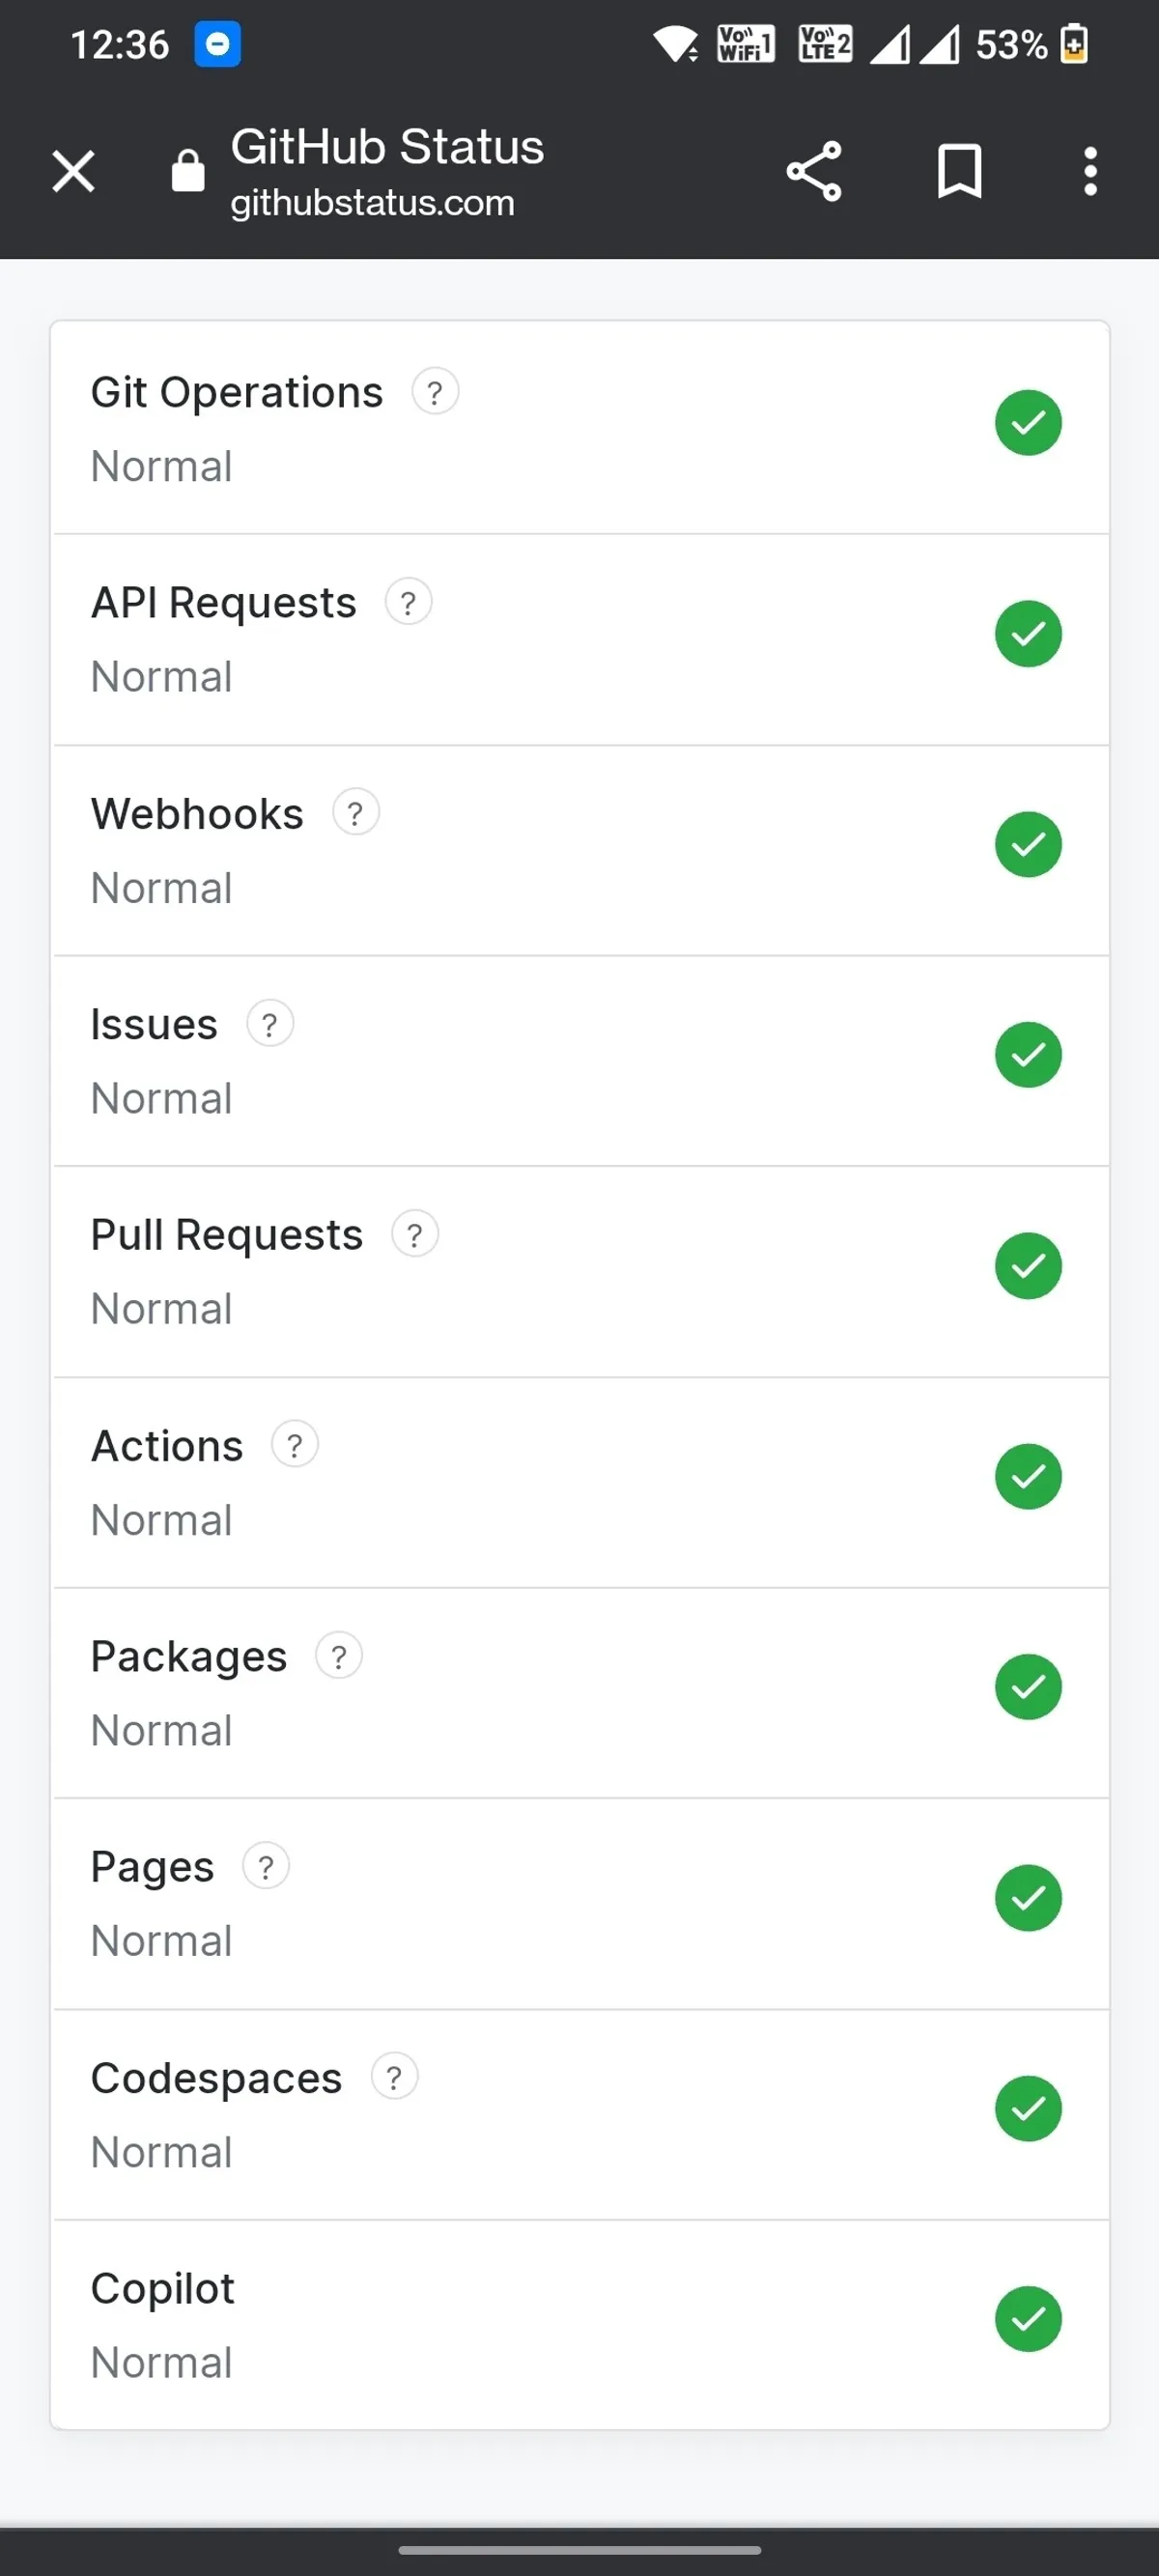Click the Copilot green status checkmark
The height and width of the screenshot is (2576, 1159).
pos(1027,2319)
